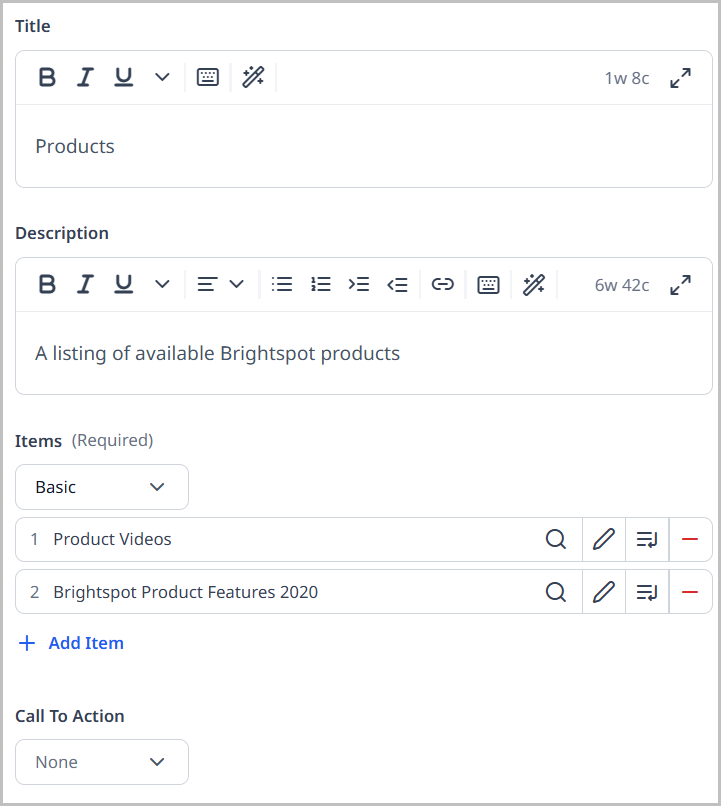Apply a bulleted list in the Description

click(x=281, y=284)
